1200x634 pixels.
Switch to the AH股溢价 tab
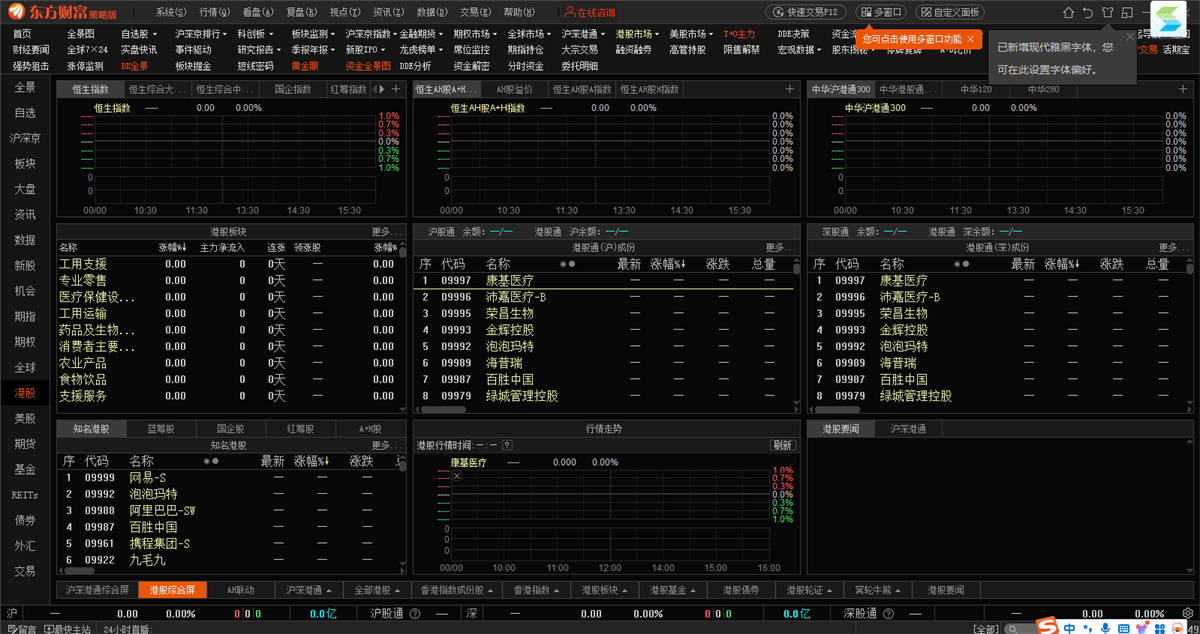515,89
